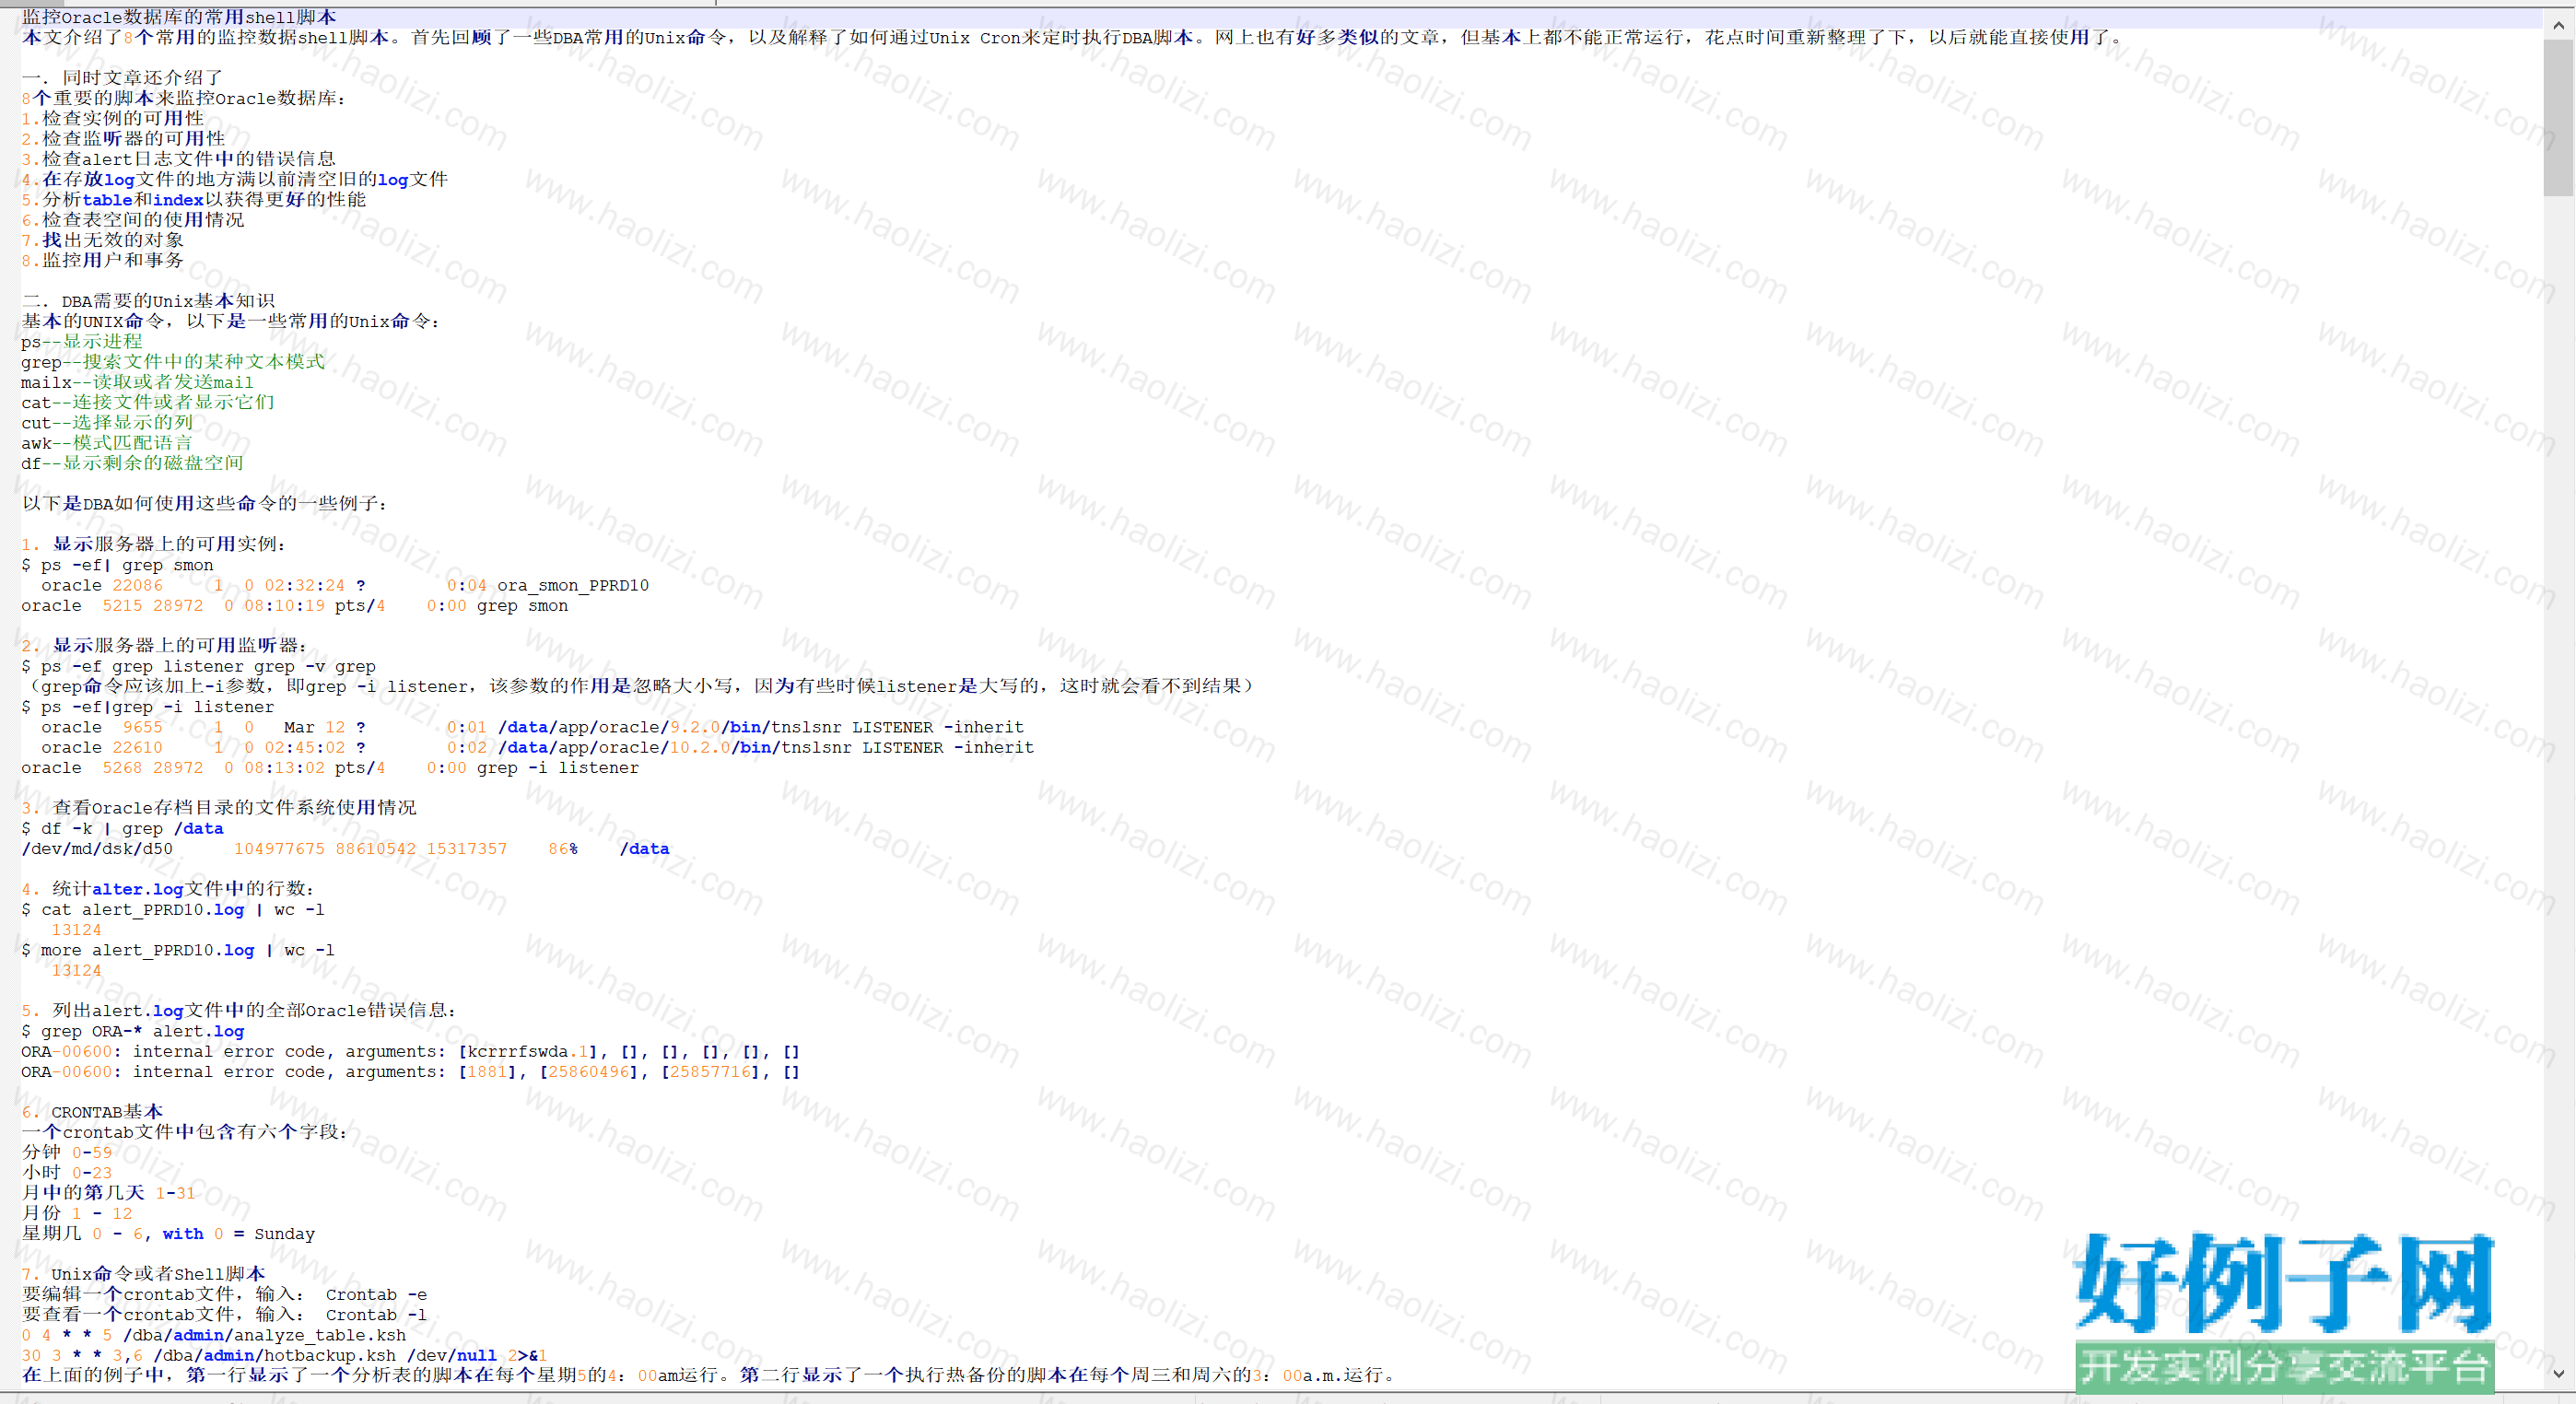Click the line "grep--搜索文件中的某种文本模式"
Screen dimensions: 2576x1404
[x=173, y=361]
